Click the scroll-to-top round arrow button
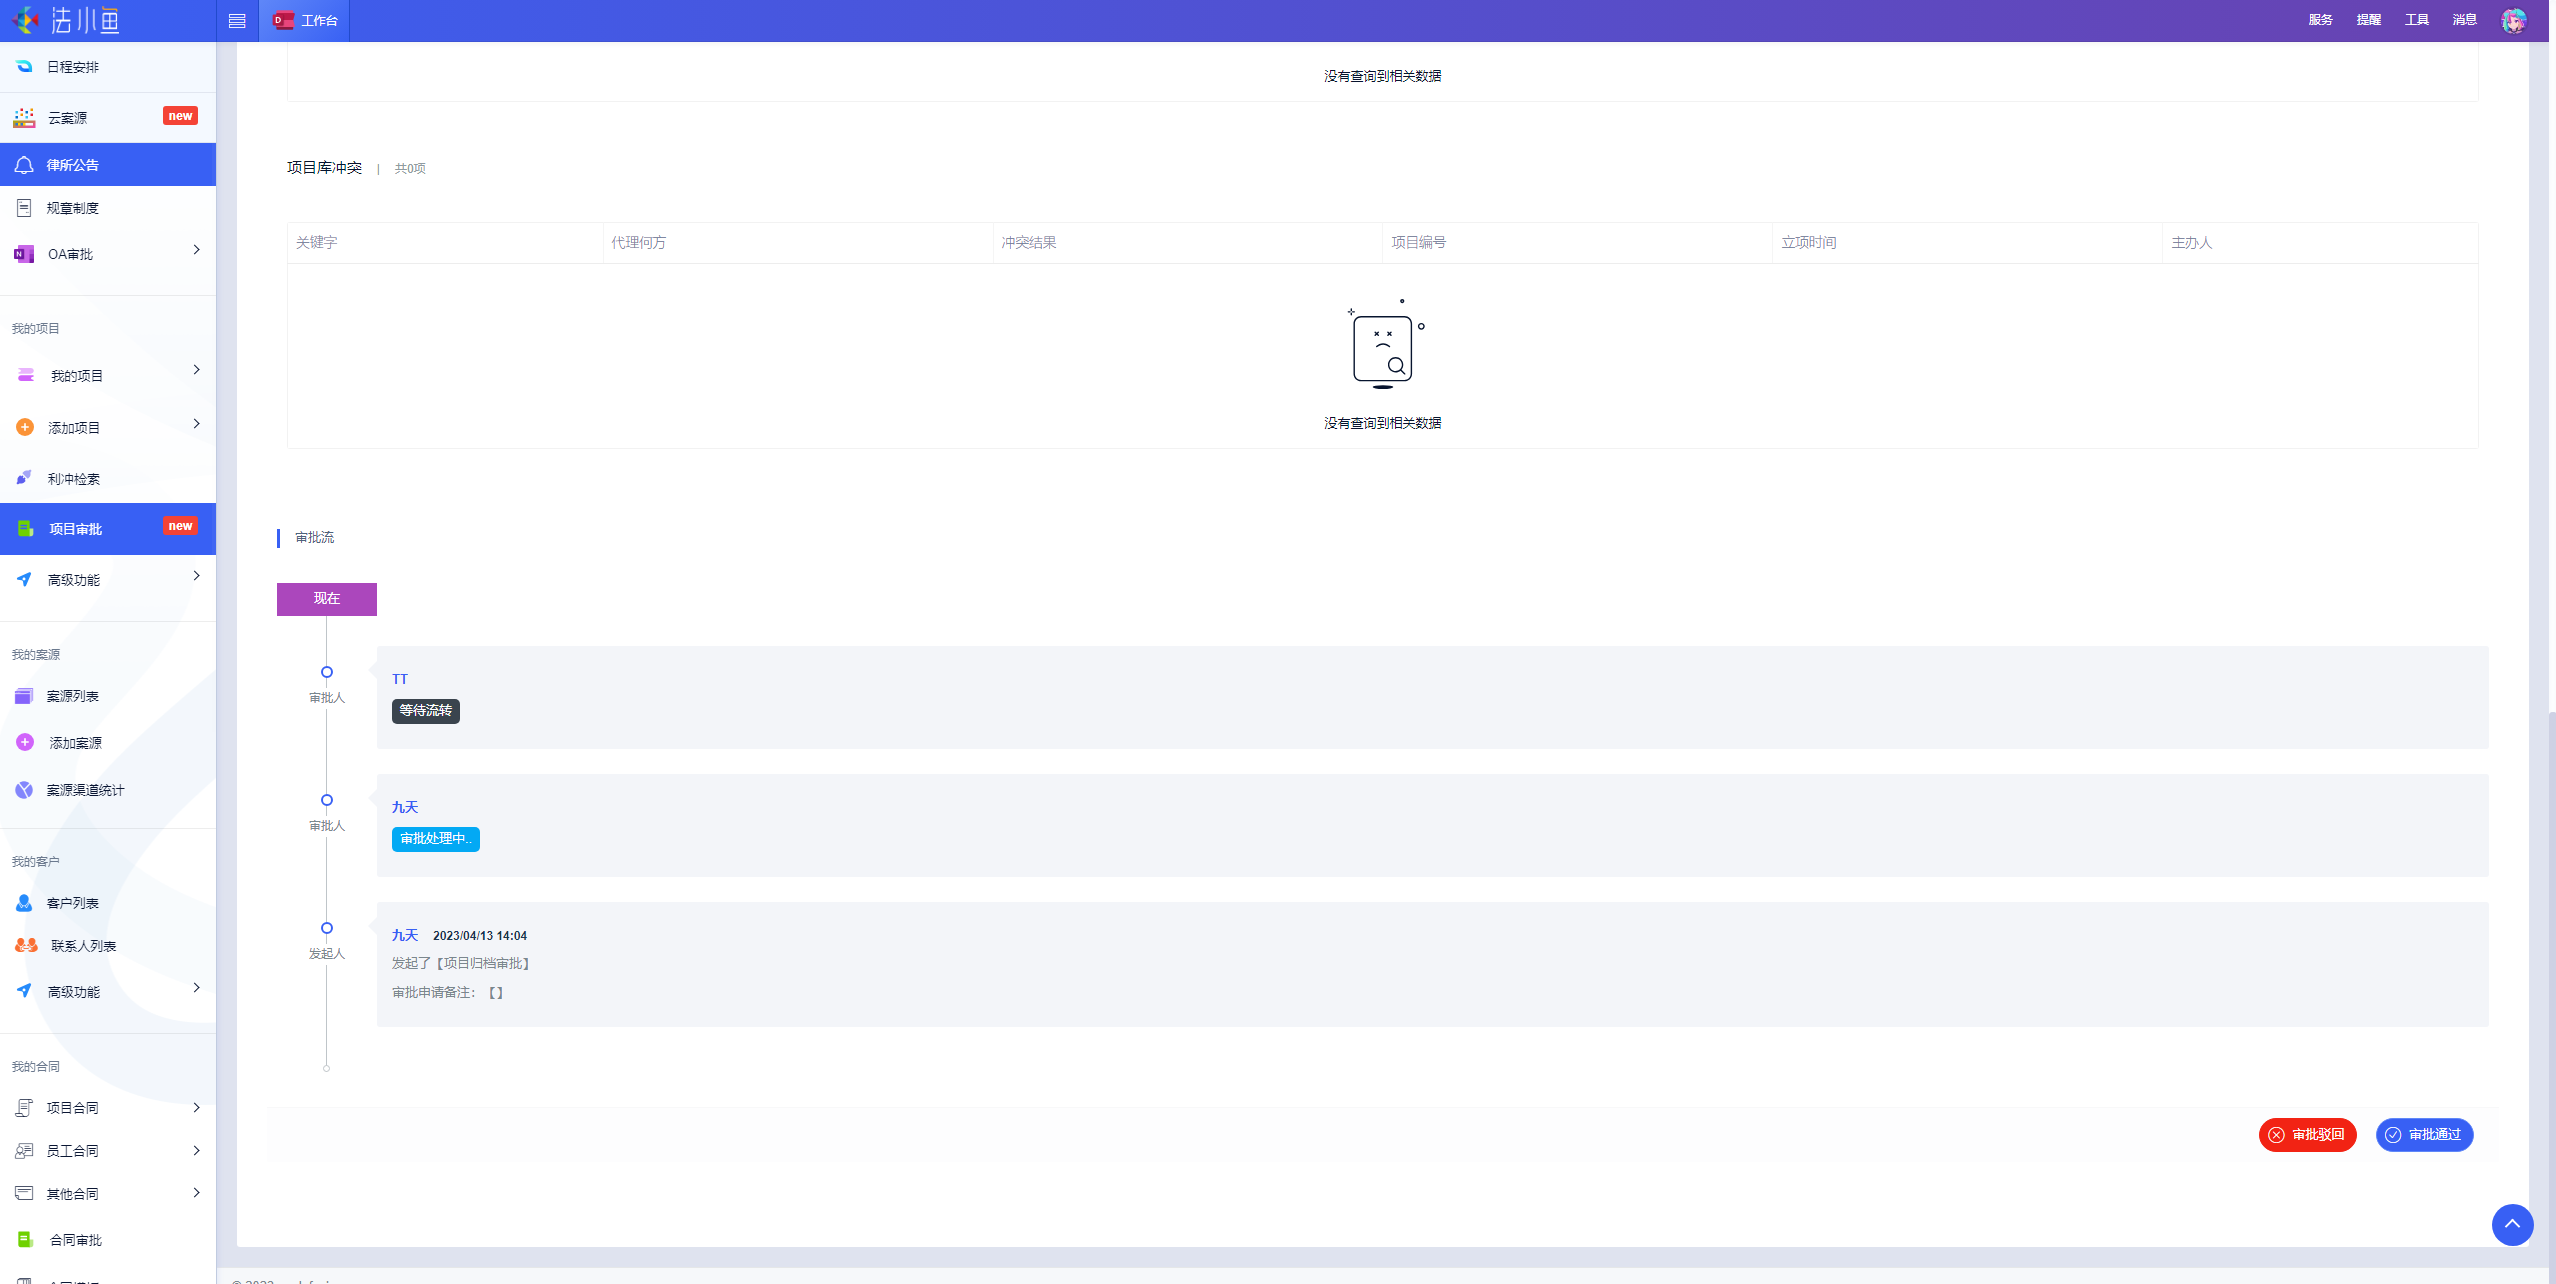2556x1284 pixels. click(2512, 1224)
